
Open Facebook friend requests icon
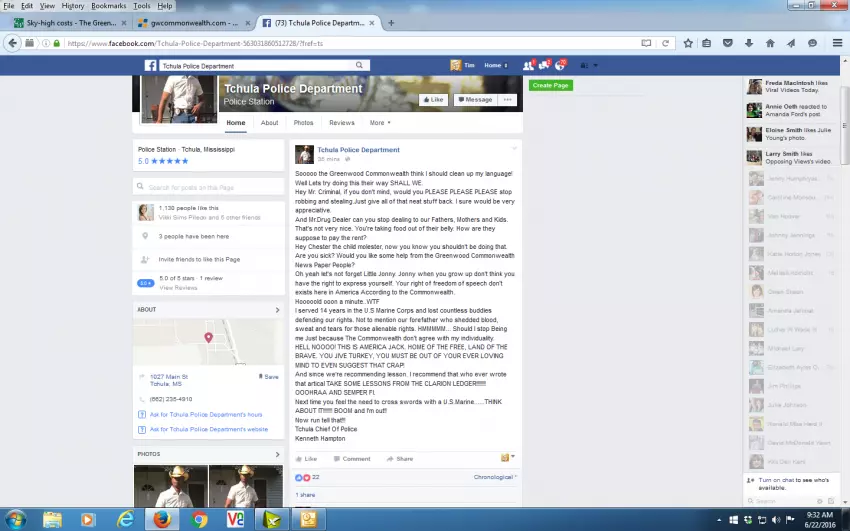529,66
